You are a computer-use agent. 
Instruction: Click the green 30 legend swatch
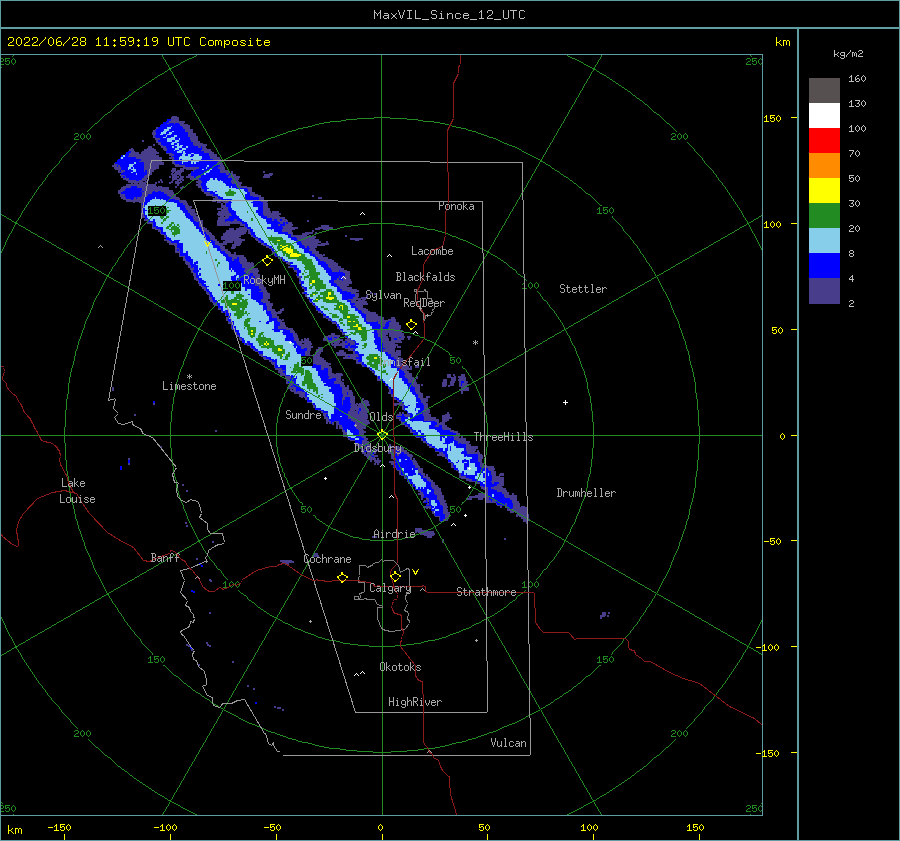pos(824,215)
